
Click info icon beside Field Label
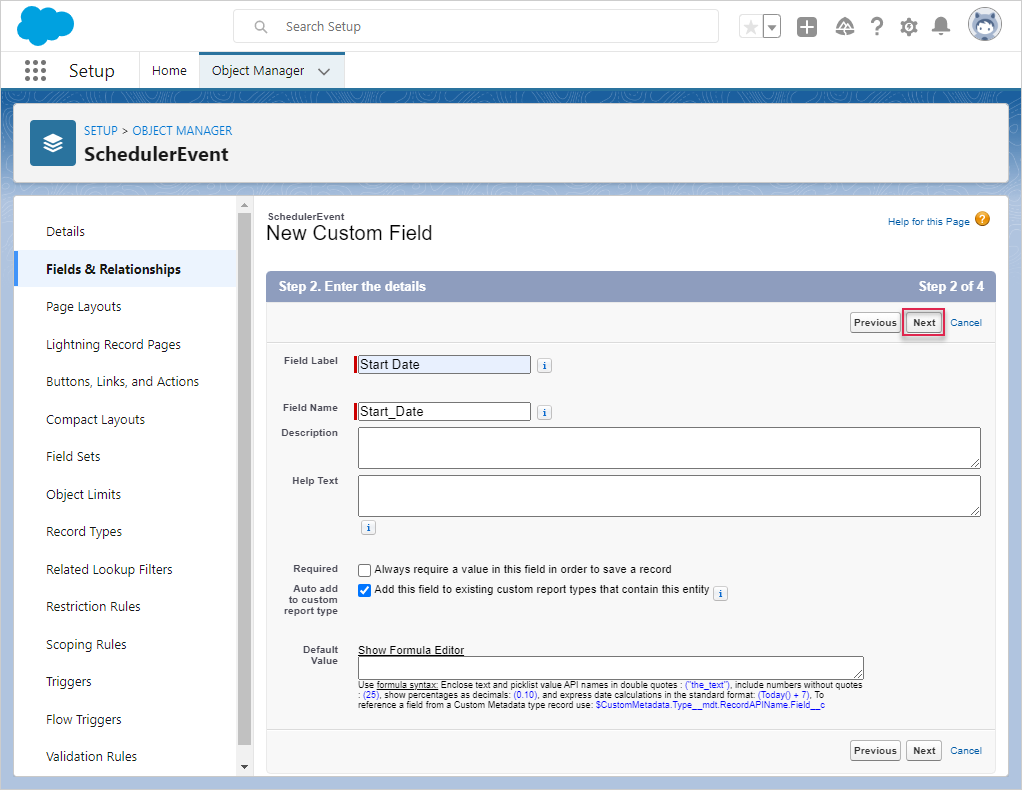coord(544,366)
